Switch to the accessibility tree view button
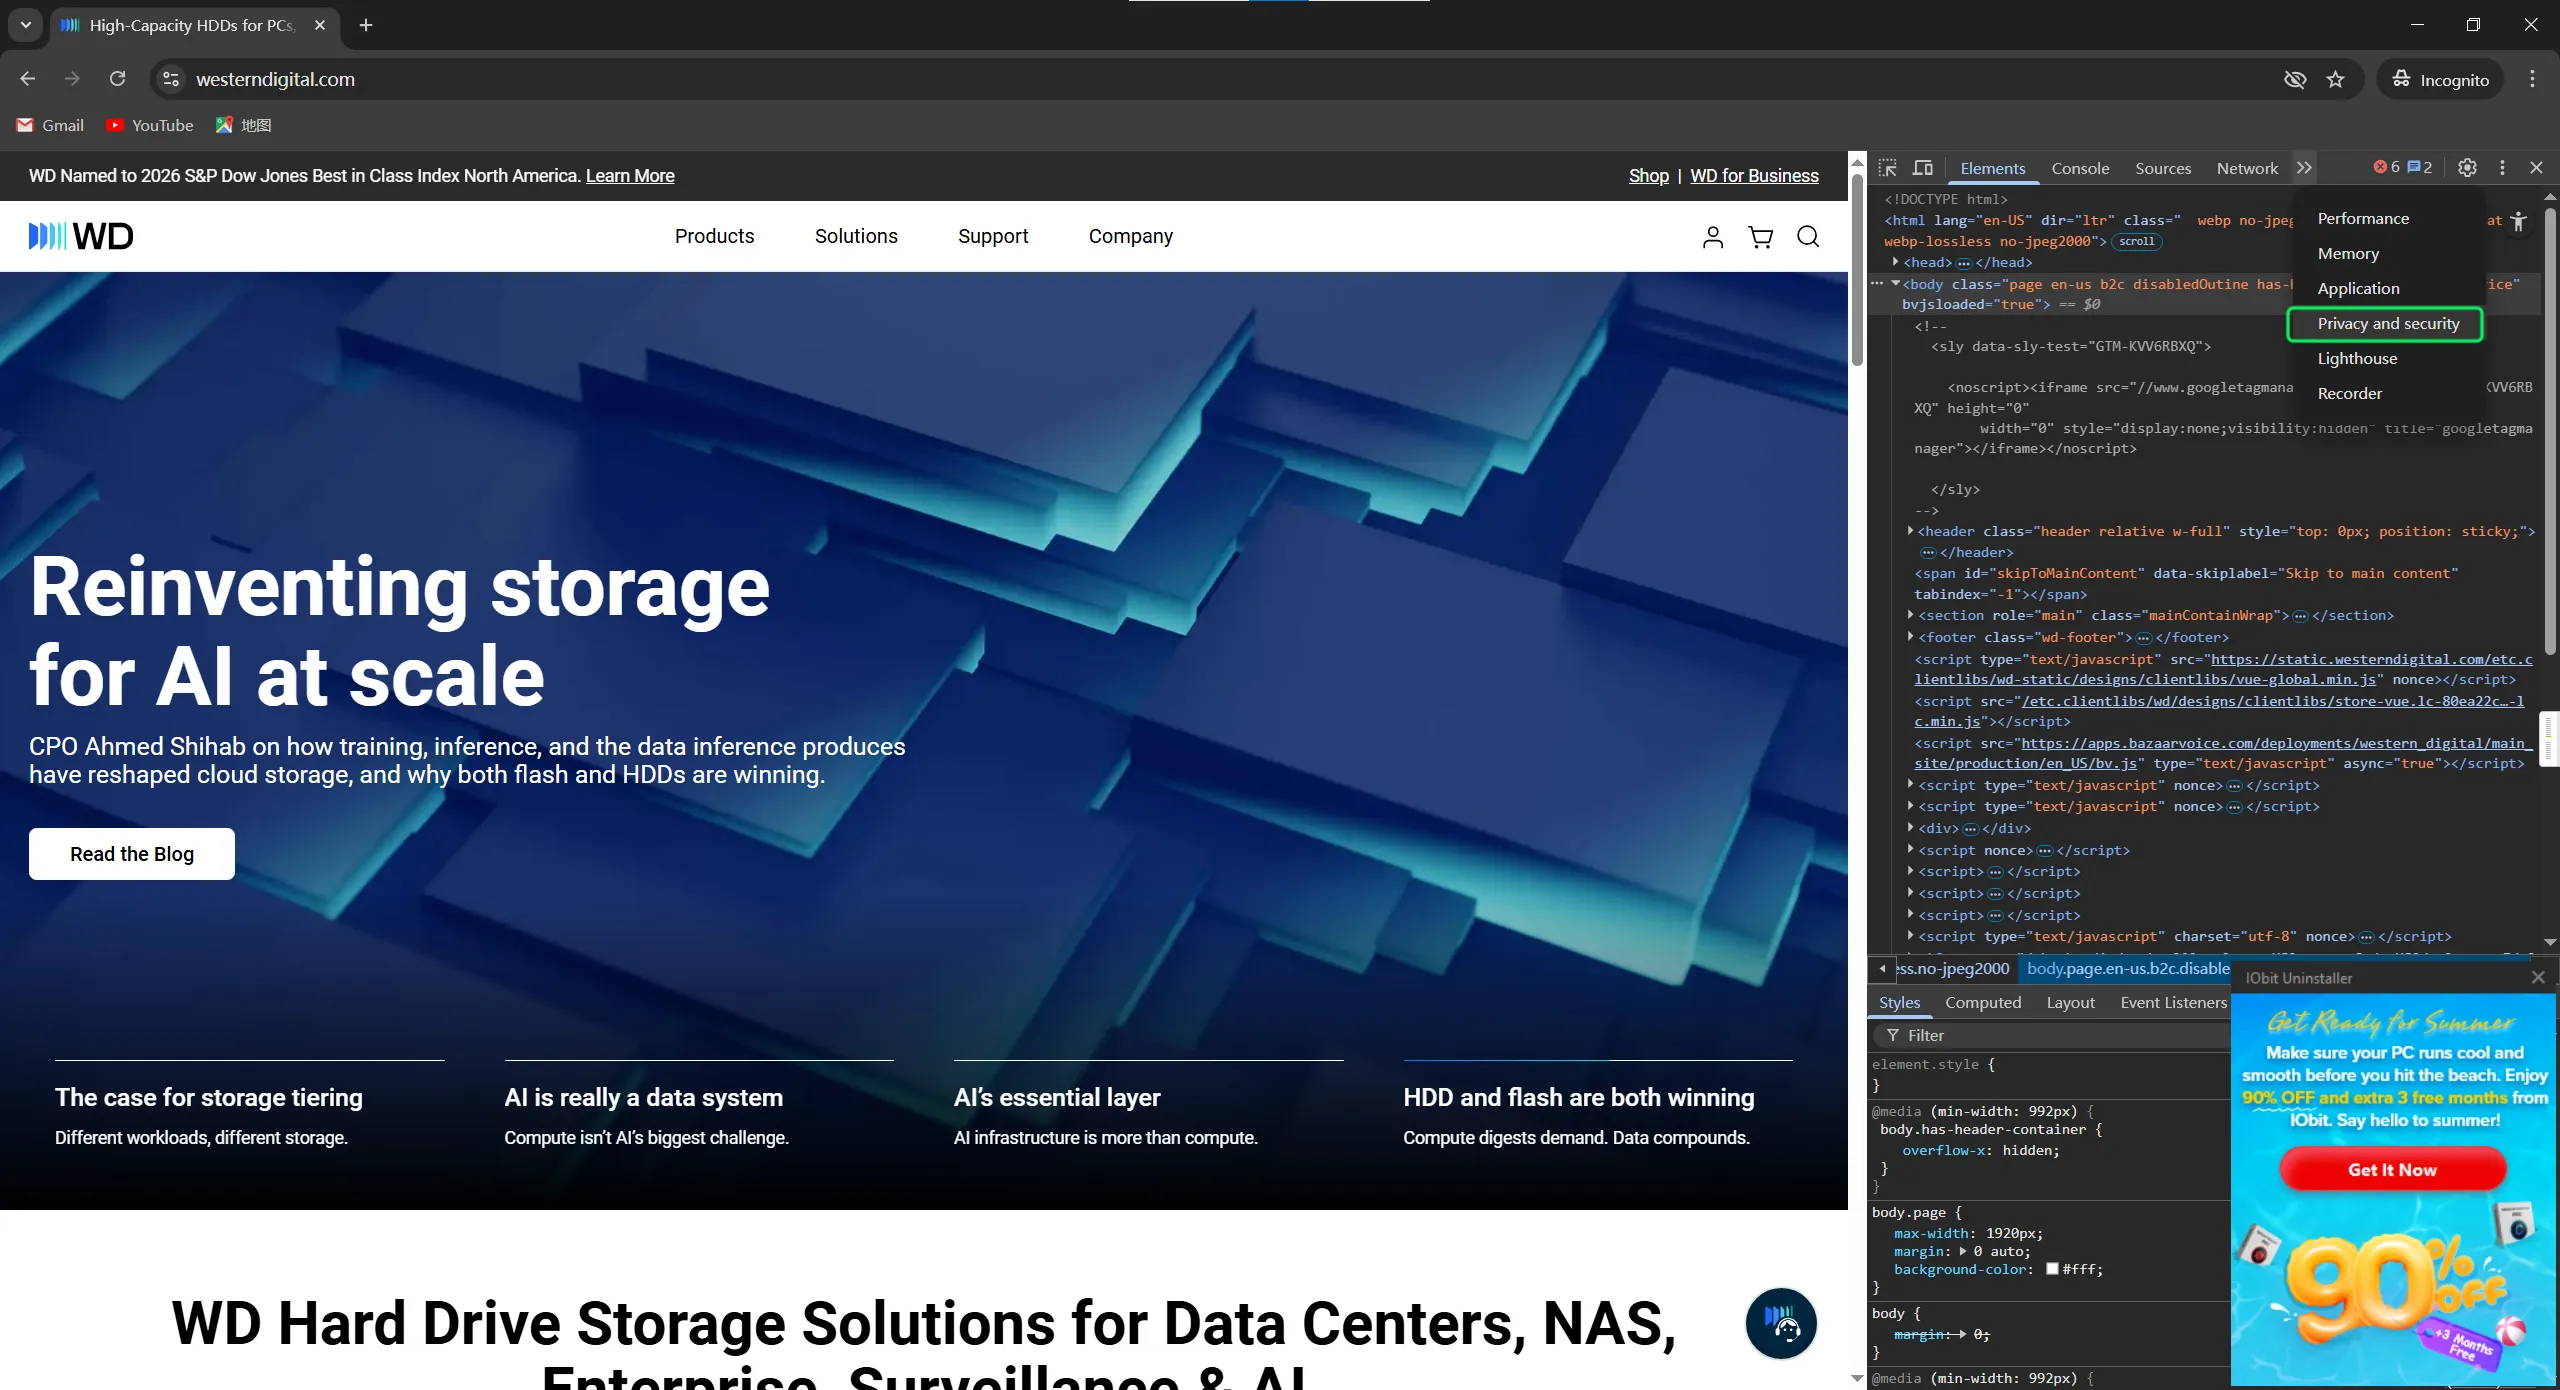Image resolution: width=2560 pixels, height=1390 pixels. point(2518,222)
